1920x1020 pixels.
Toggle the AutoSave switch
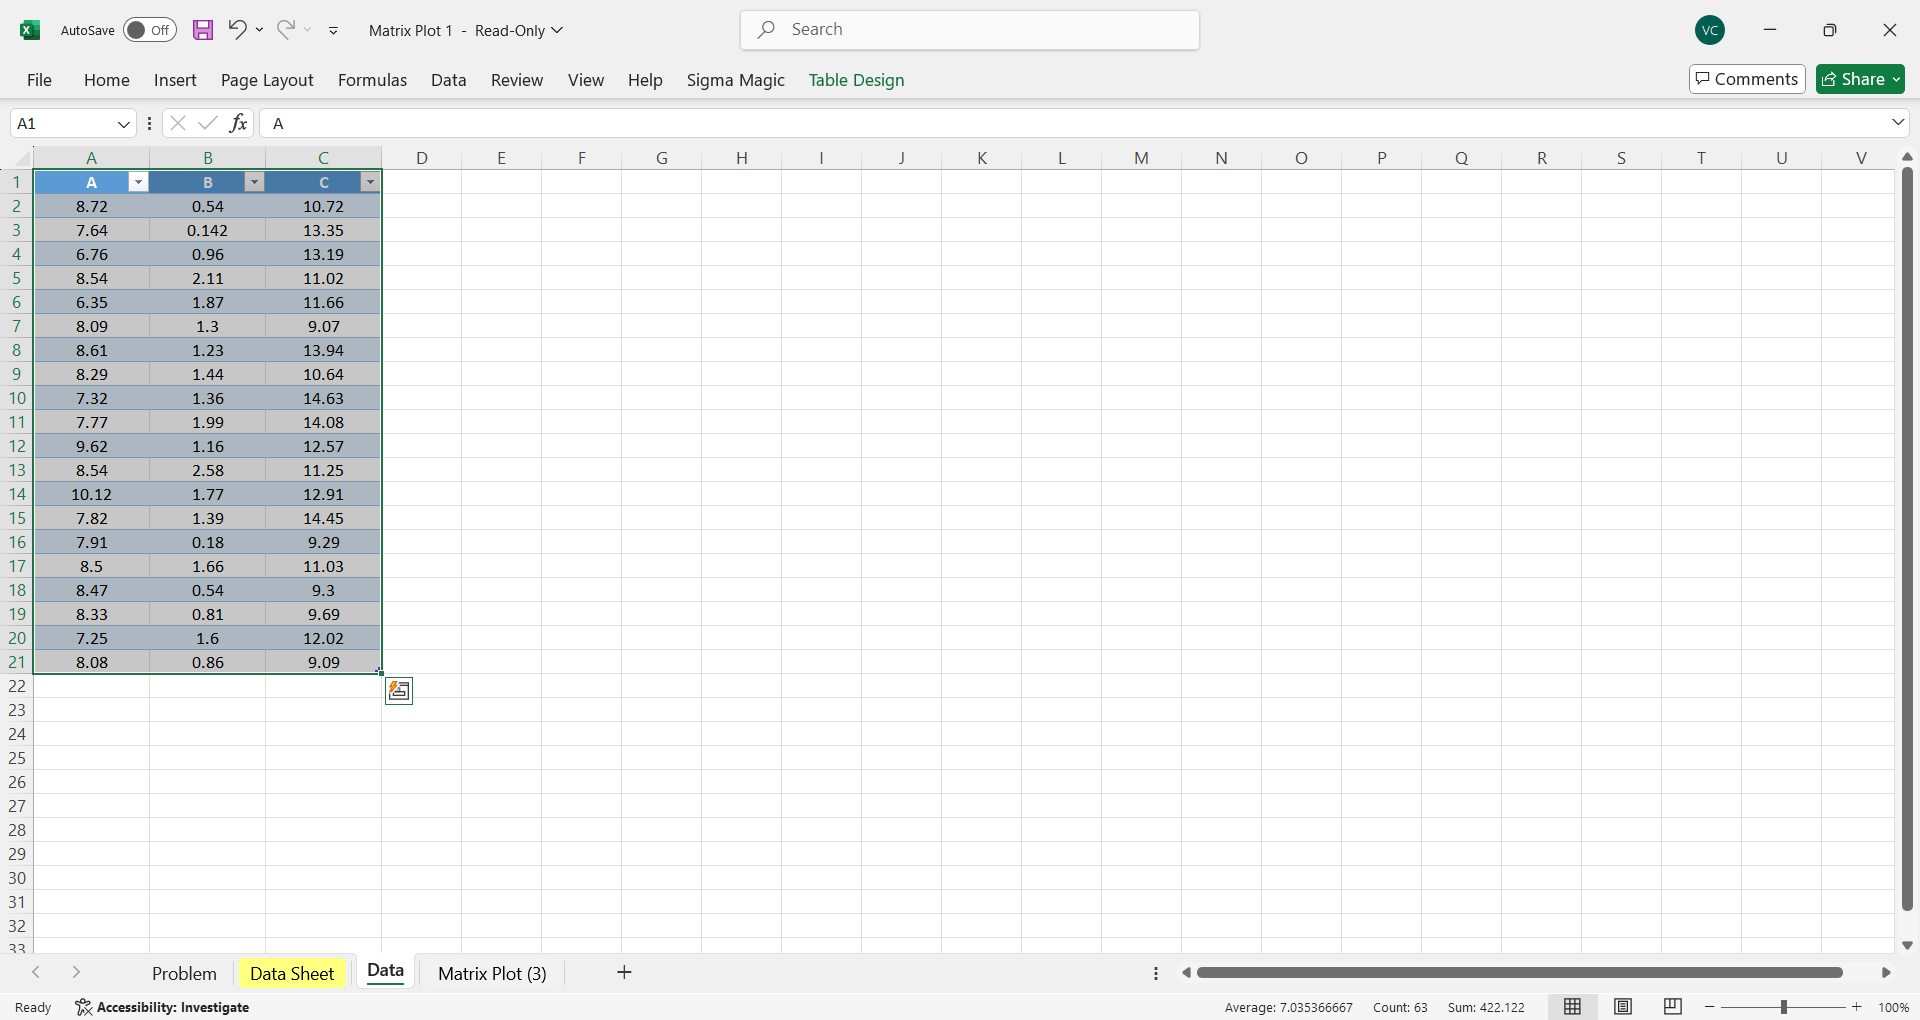click(150, 30)
